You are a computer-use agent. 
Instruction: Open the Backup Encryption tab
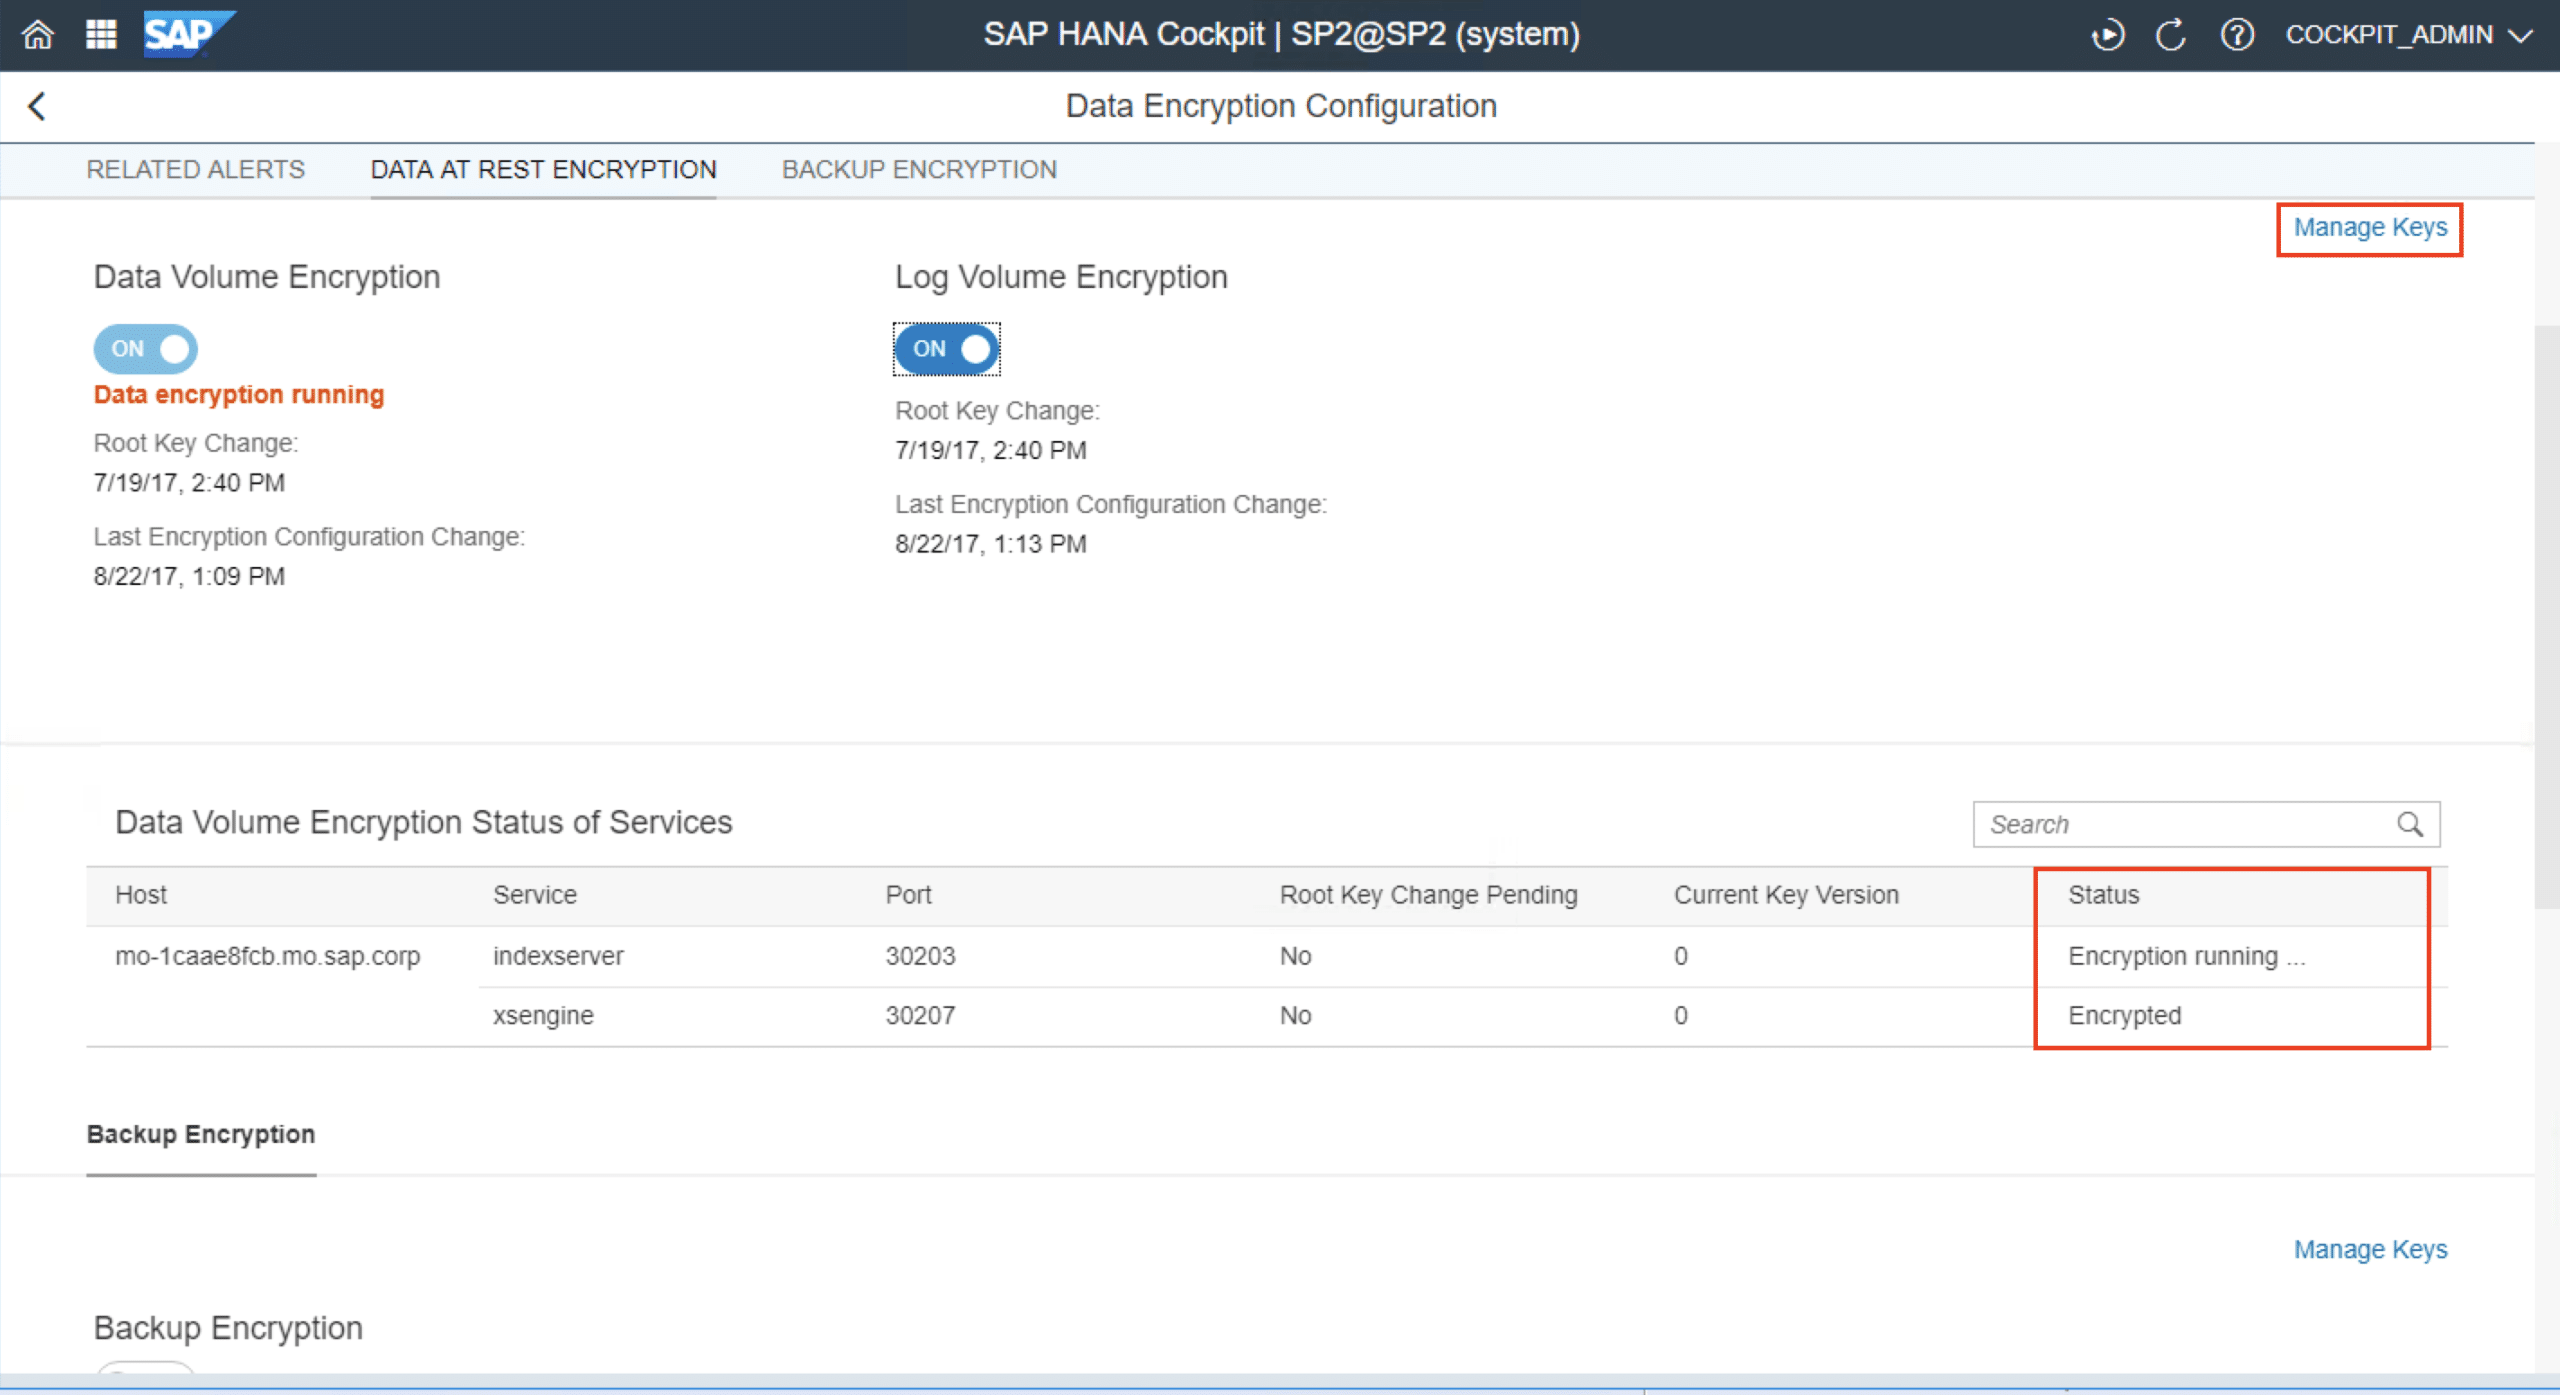[919, 170]
